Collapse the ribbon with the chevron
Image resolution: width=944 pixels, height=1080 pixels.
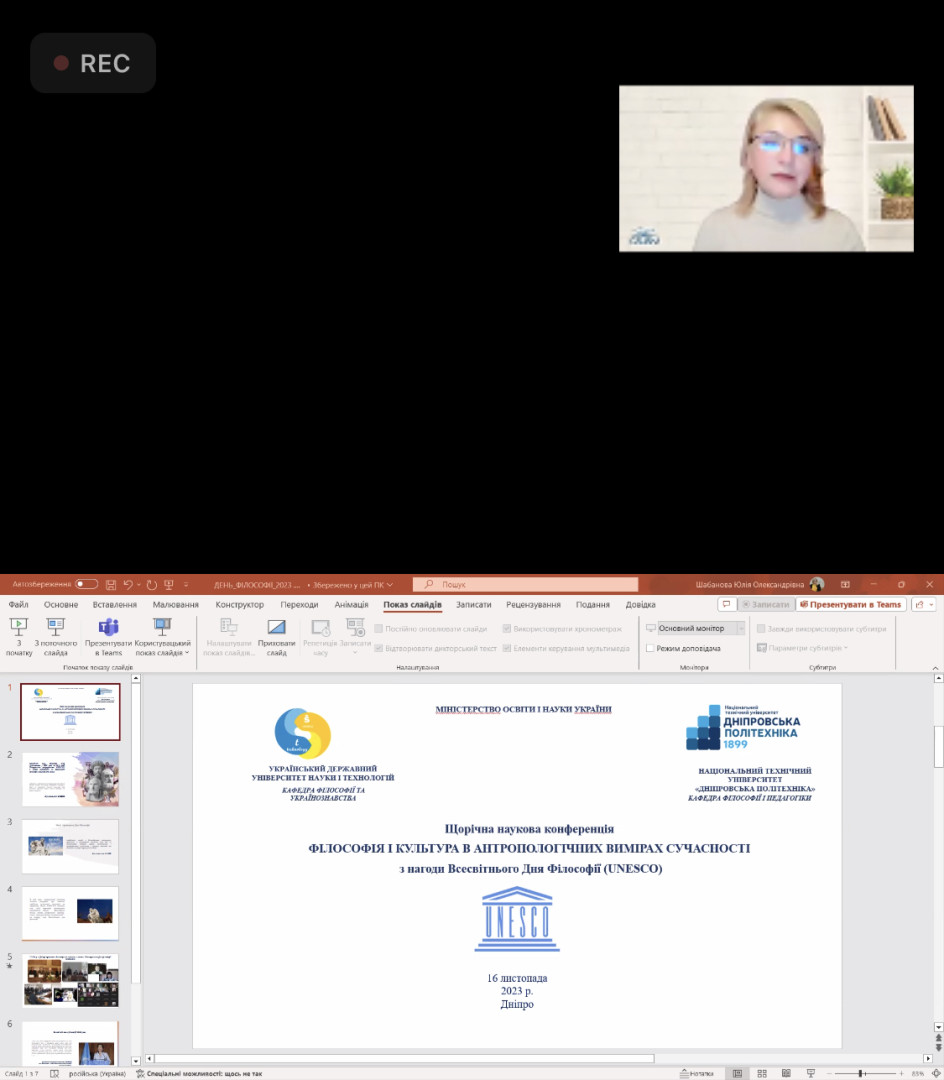point(935,667)
